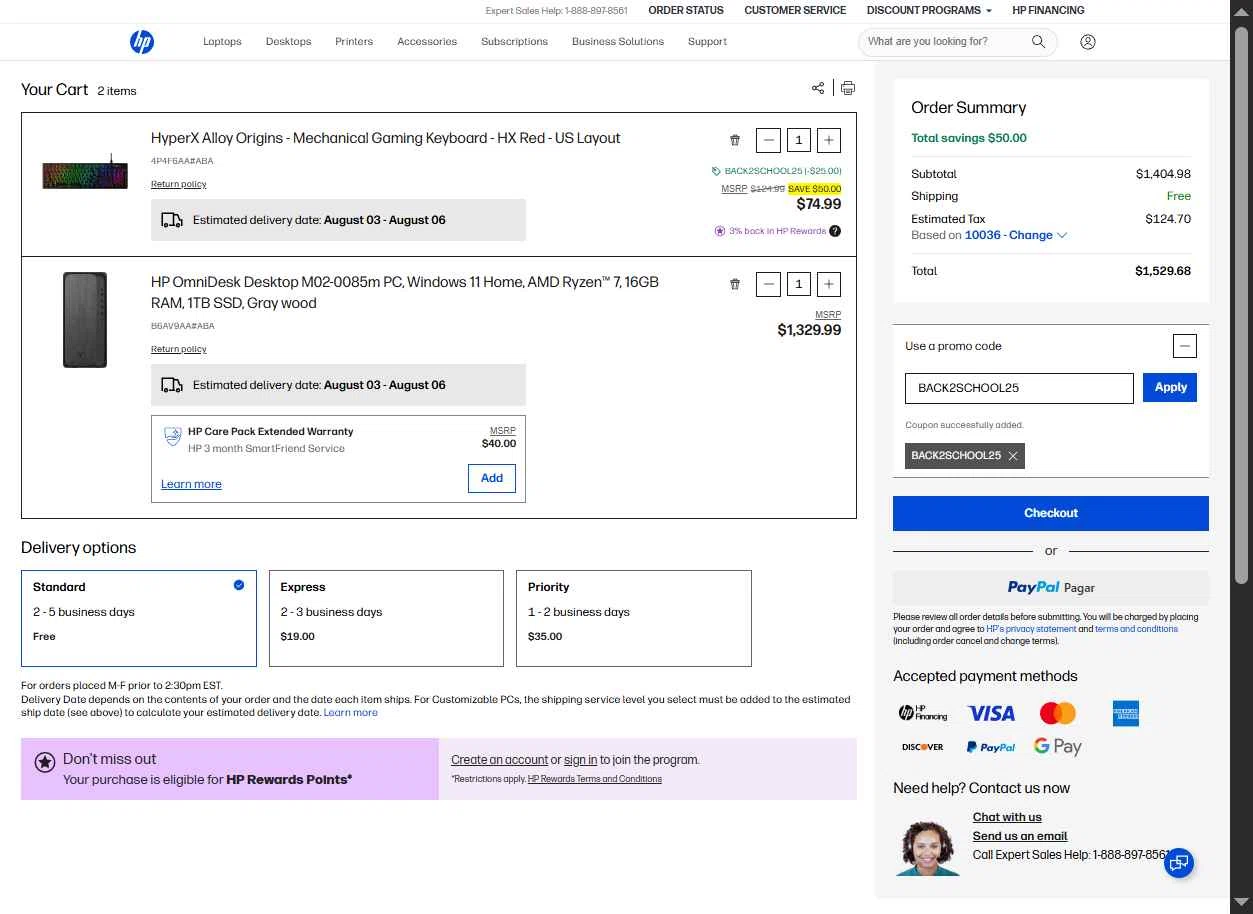
Task: Open HyperX keyboard Return policy link
Action: pyautogui.click(x=179, y=184)
